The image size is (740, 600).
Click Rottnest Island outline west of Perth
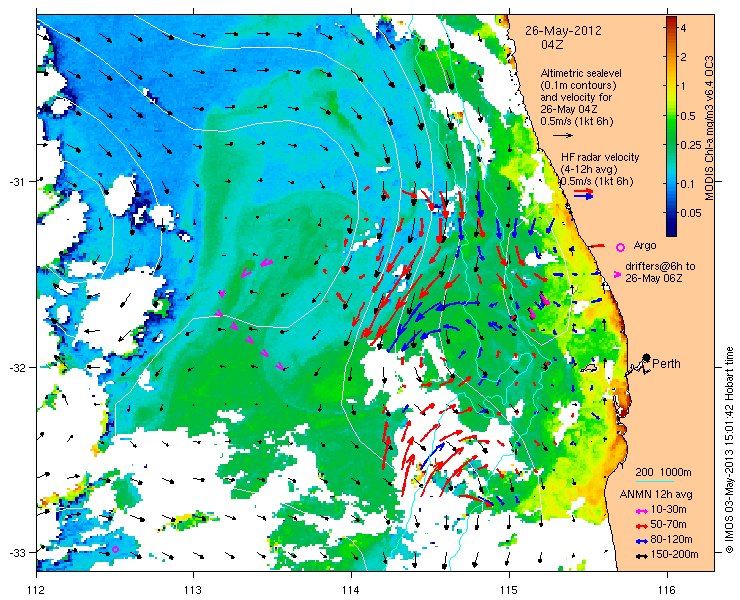588,368
